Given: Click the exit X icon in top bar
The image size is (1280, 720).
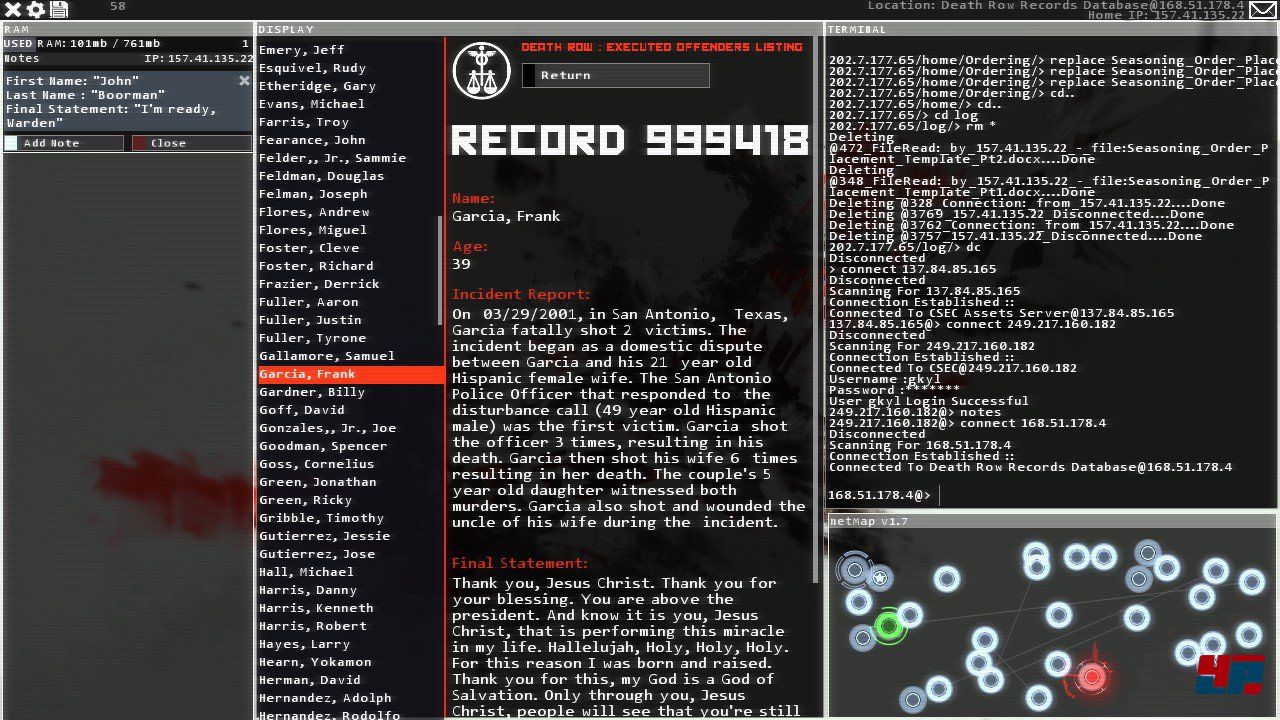Looking at the screenshot, I should click(x=13, y=10).
